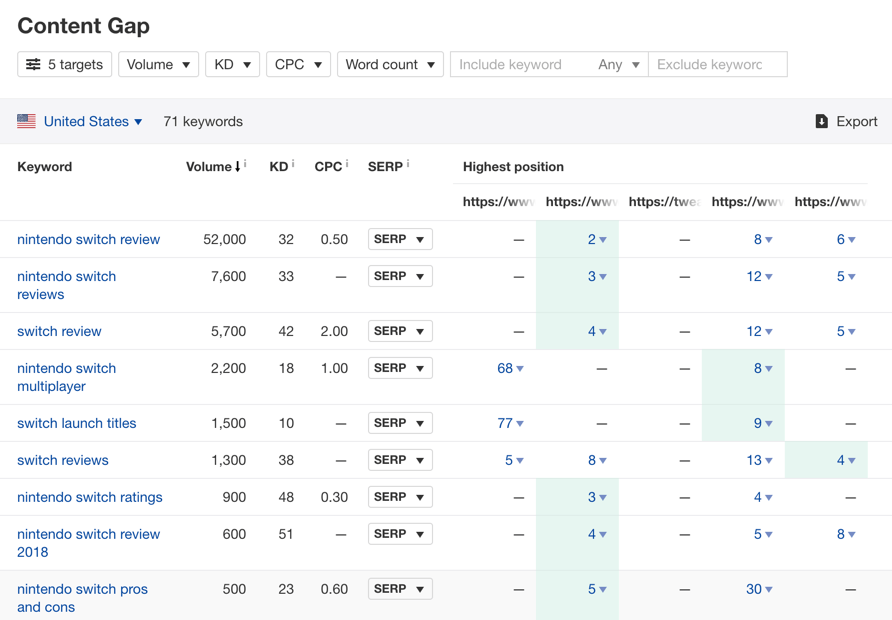Sort by the Volume column header
Viewport: 892px width, 620px height.
(213, 167)
